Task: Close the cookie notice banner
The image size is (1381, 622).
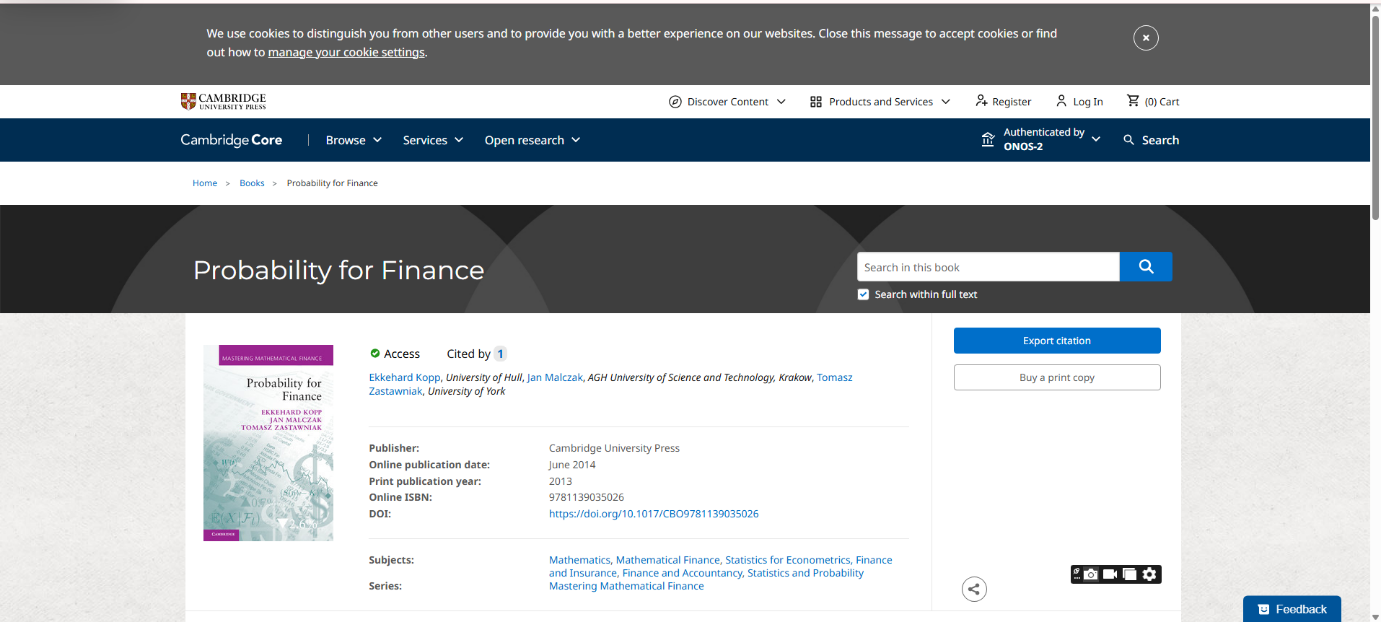Action: coord(1145,38)
